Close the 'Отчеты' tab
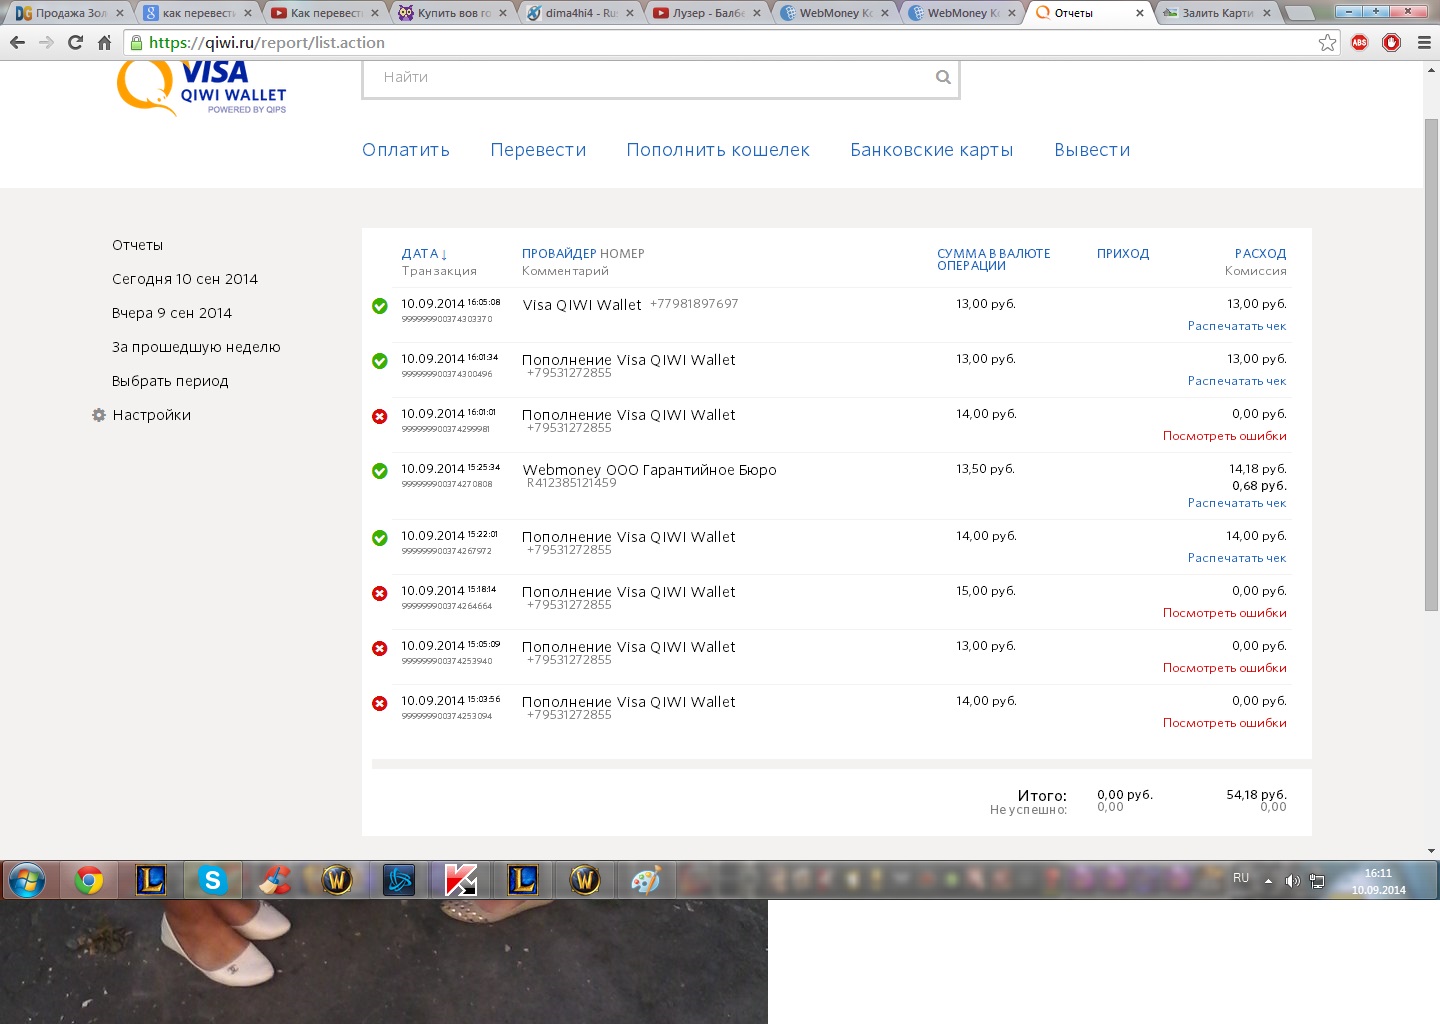This screenshot has width=1440, height=1024. [1139, 13]
